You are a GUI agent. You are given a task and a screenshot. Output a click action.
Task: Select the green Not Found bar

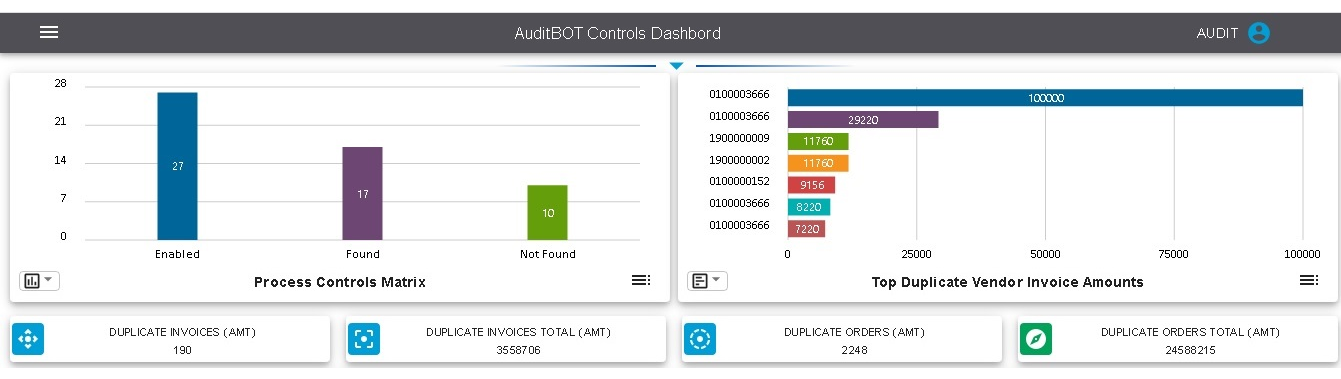tap(547, 212)
